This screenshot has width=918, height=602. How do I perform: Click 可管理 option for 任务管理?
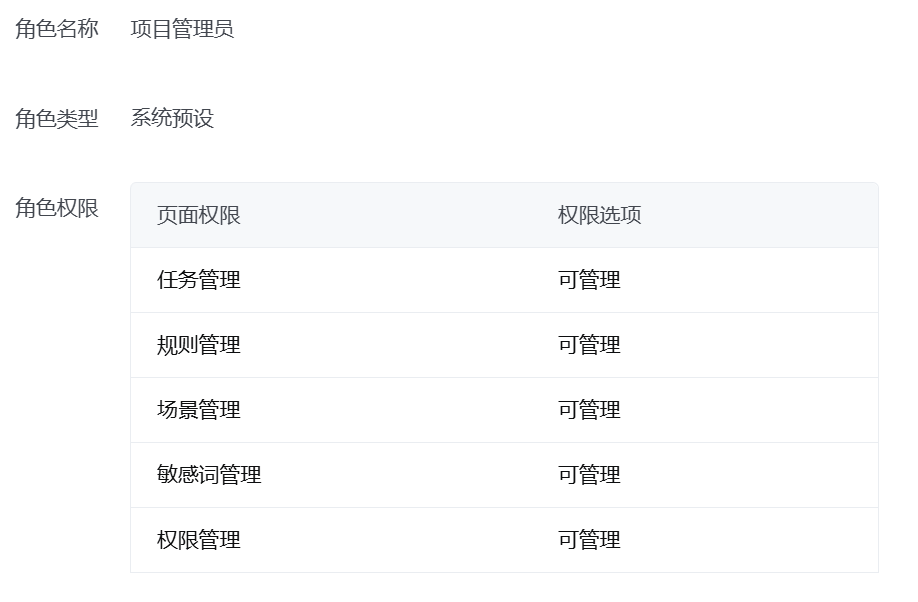pyautogui.click(x=589, y=280)
